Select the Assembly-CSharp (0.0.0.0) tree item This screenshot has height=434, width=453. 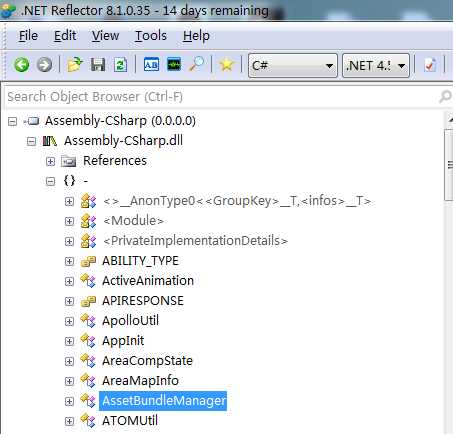120,121
